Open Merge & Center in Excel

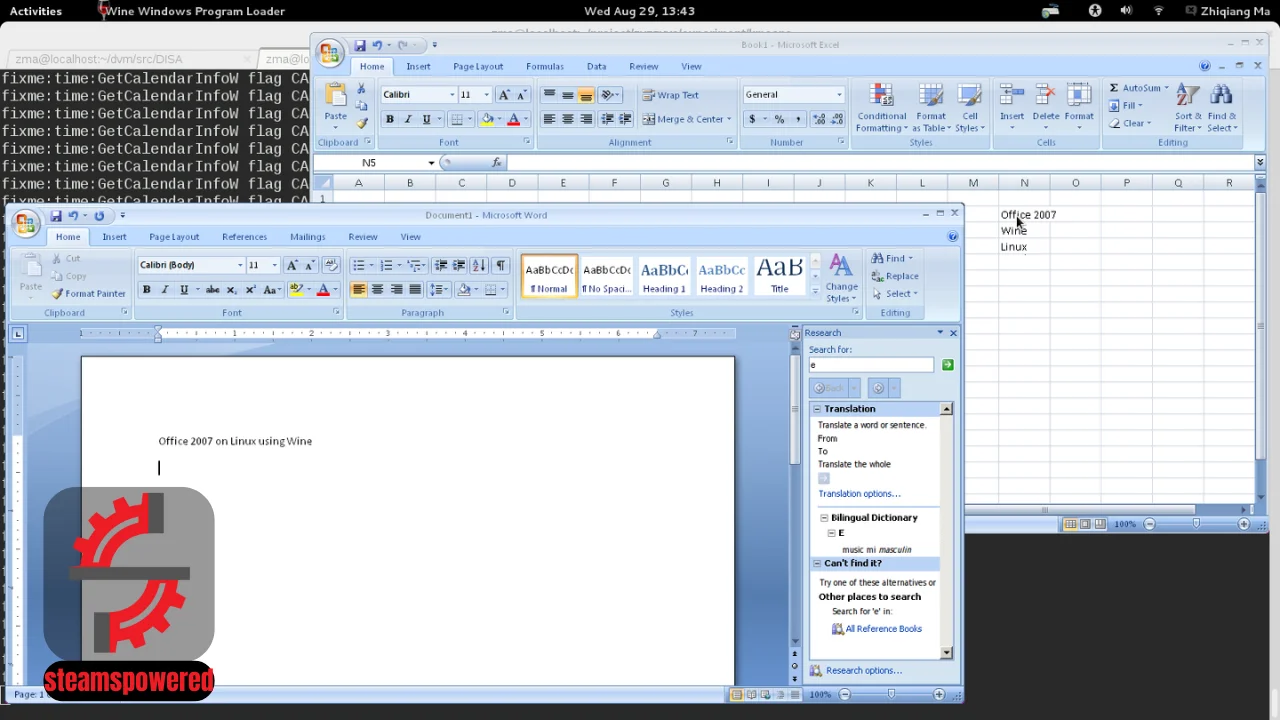coord(687,119)
